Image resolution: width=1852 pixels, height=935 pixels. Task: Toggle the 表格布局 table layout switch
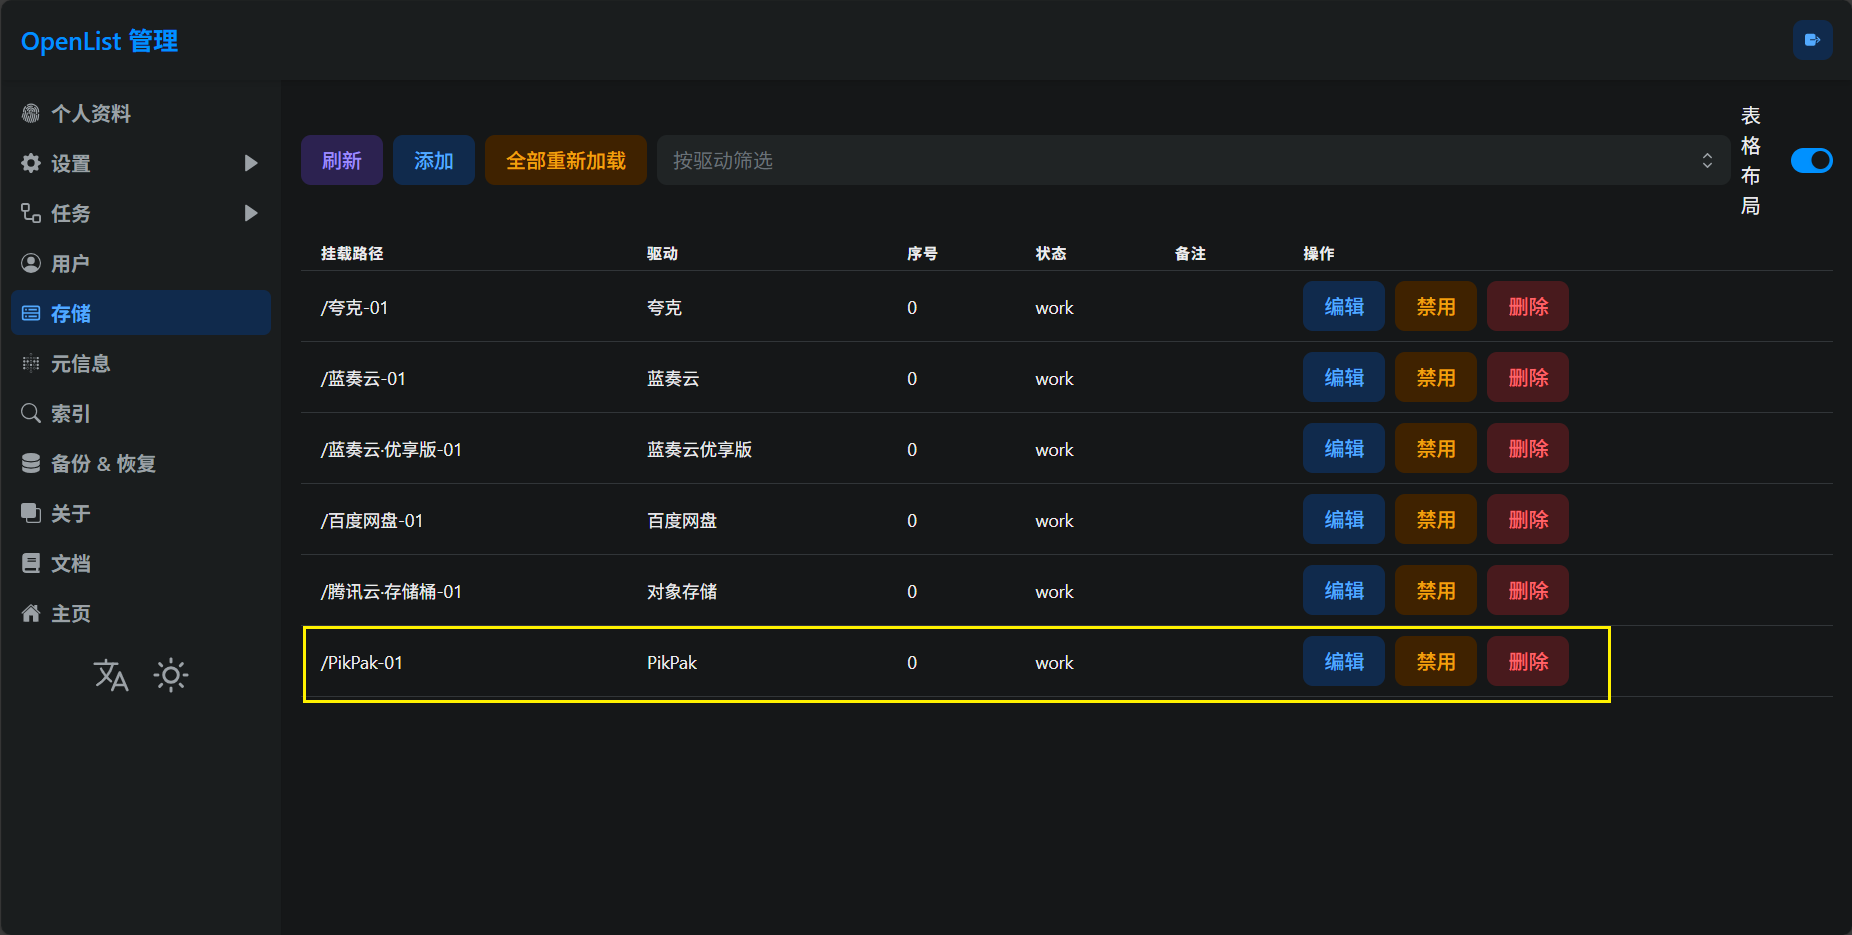tap(1811, 161)
